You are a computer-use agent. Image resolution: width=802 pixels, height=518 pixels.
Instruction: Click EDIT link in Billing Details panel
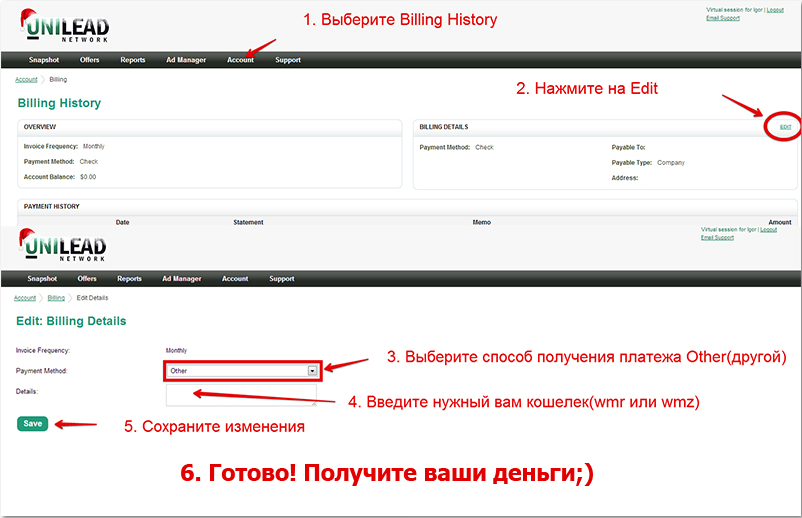click(786, 127)
